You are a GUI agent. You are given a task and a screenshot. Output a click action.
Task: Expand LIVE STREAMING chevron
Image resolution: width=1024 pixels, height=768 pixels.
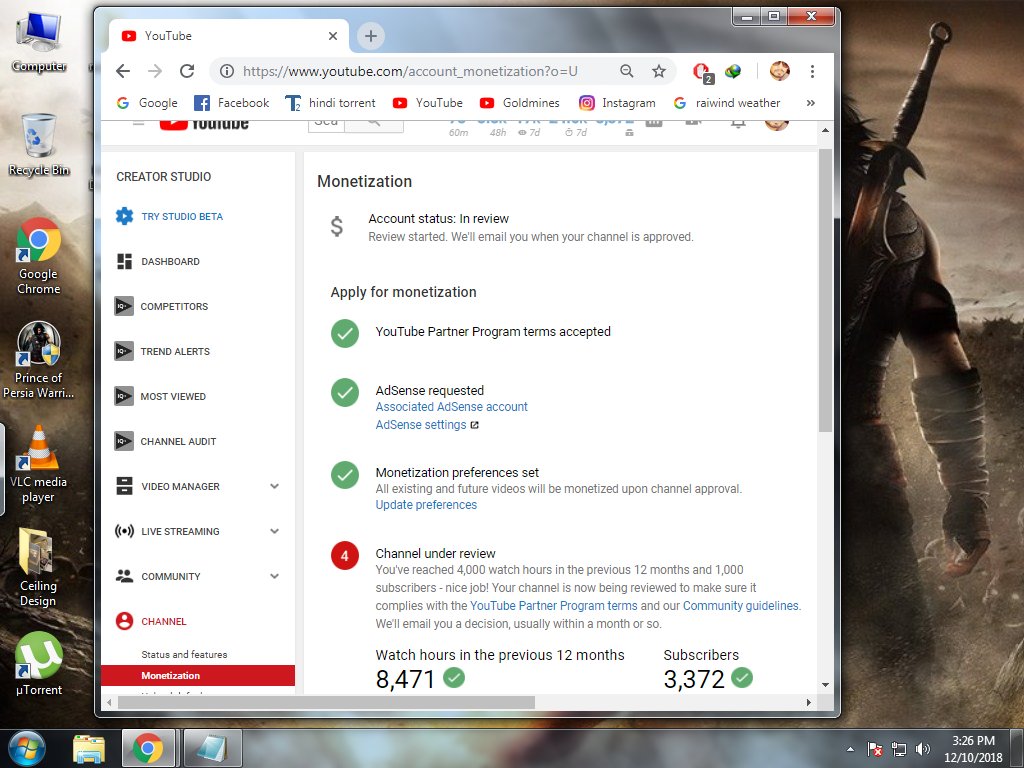(275, 531)
